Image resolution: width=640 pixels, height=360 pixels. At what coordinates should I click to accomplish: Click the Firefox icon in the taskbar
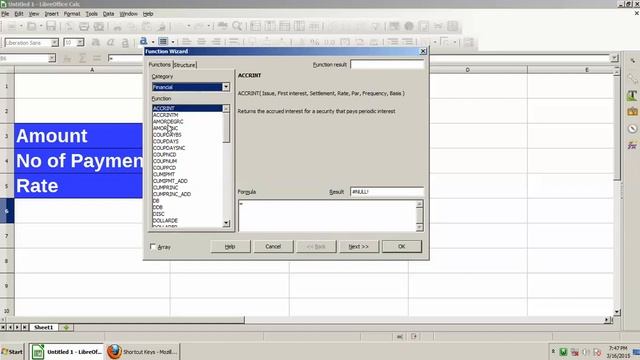point(114,351)
